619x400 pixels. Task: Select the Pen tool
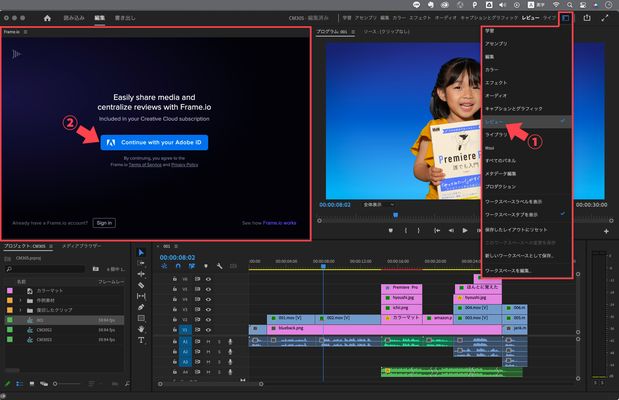click(141, 307)
